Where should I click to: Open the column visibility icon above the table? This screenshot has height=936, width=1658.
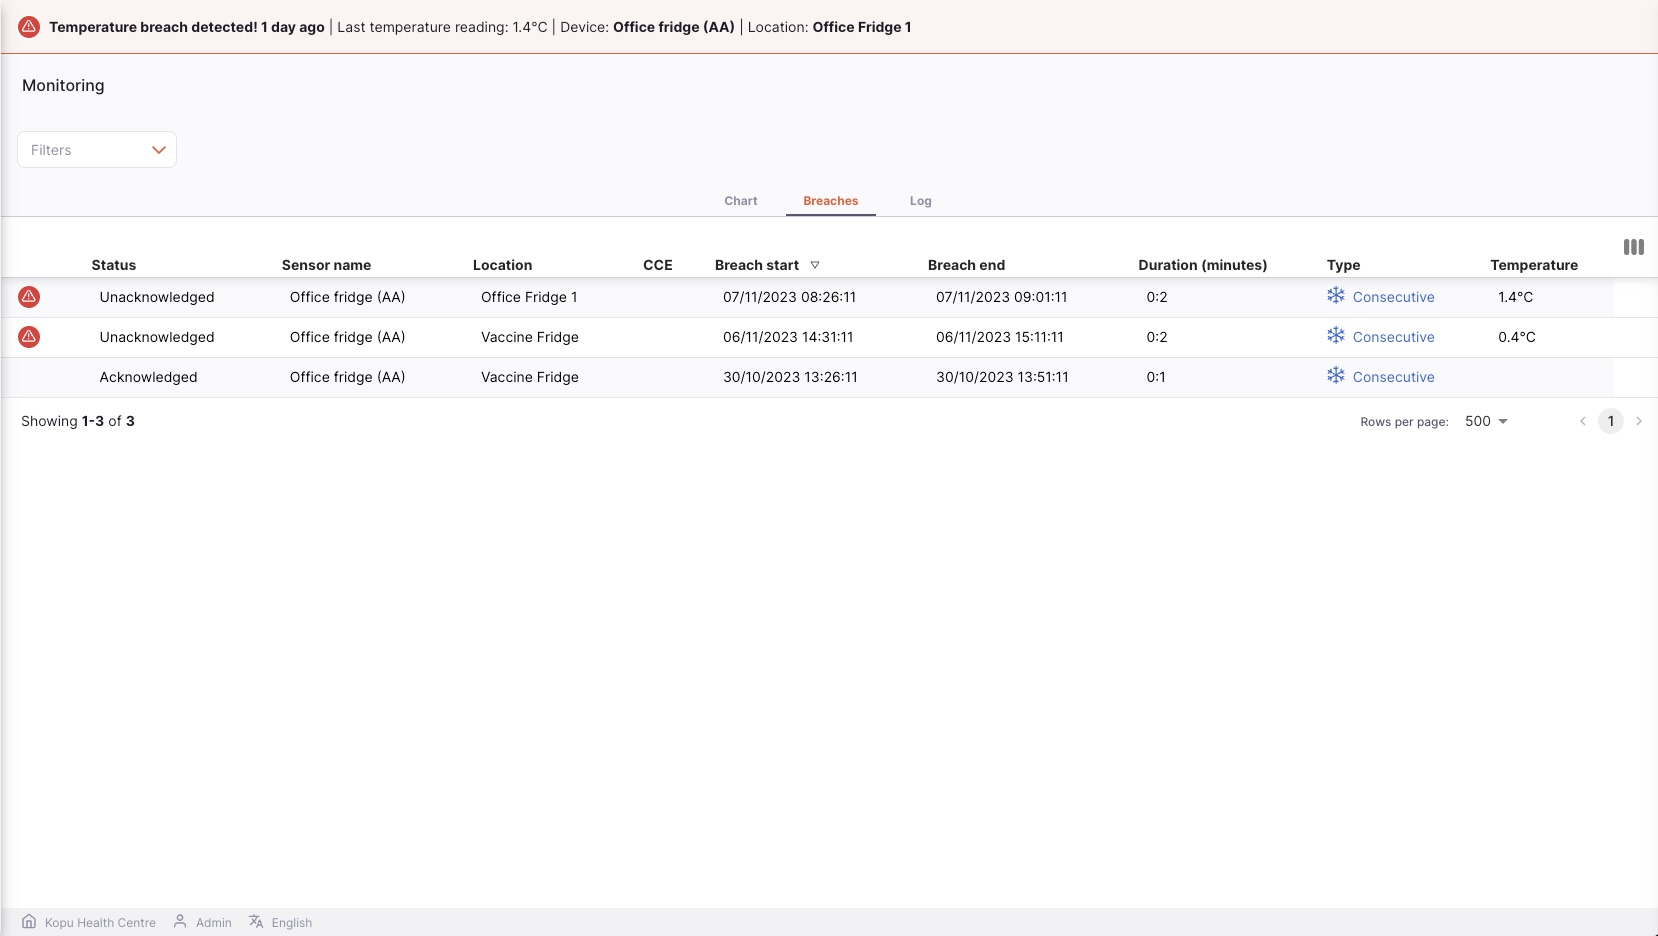[1633, 247]
